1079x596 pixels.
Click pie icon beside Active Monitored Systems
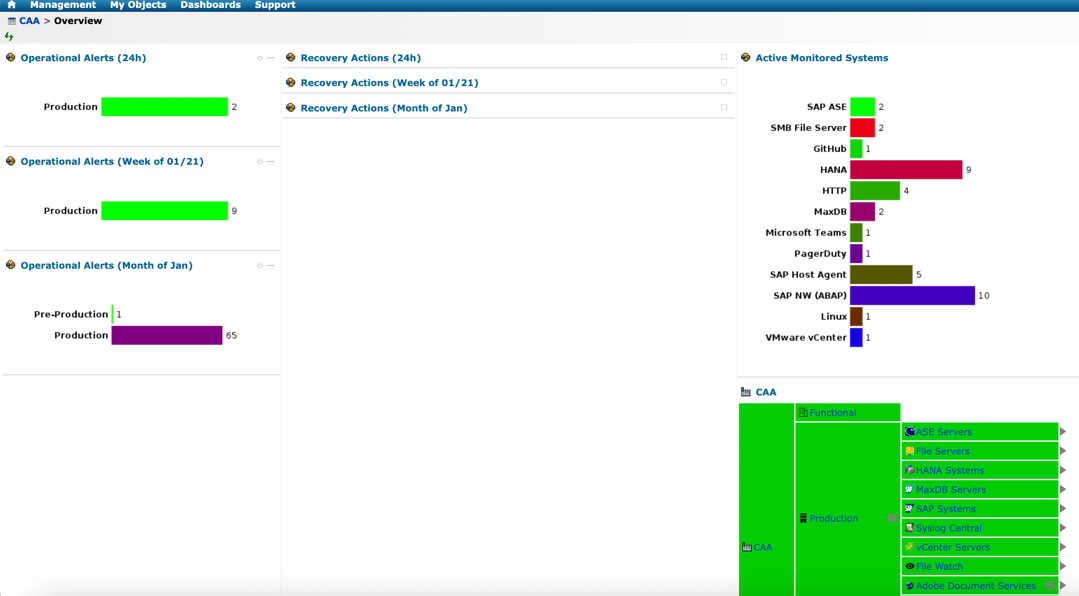click(745, 58)
